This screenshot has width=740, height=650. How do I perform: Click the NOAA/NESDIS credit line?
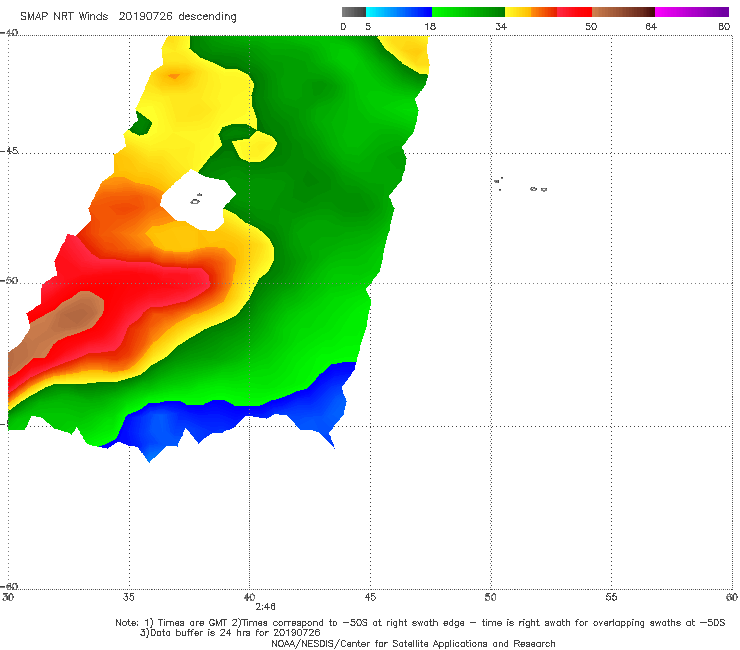click(x=413, y=644)
